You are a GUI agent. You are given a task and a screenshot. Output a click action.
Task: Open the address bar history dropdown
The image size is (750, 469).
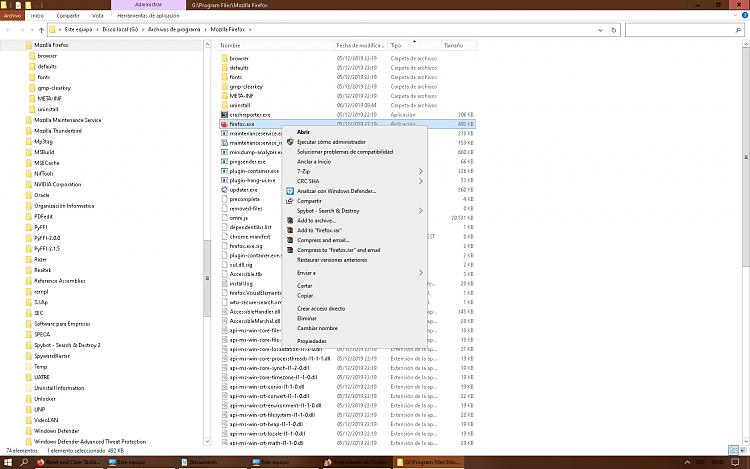tap(600, 30)
